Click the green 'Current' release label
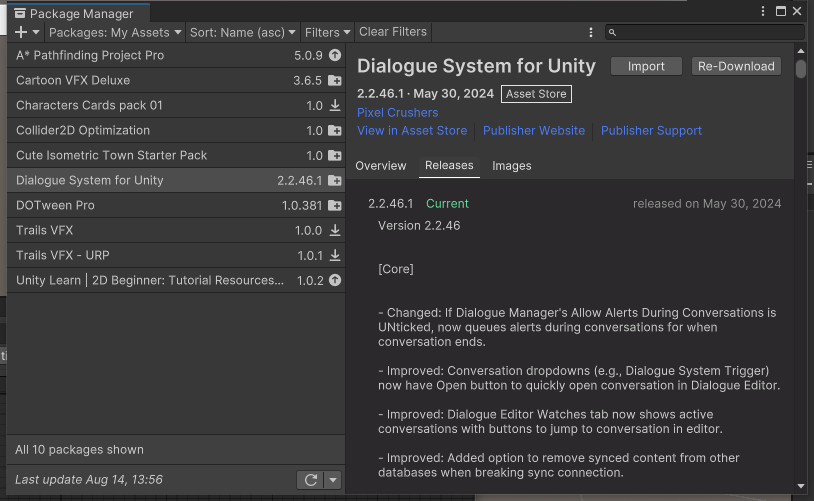The width and height of the screenshot is (814, 501). pos(447,204)
